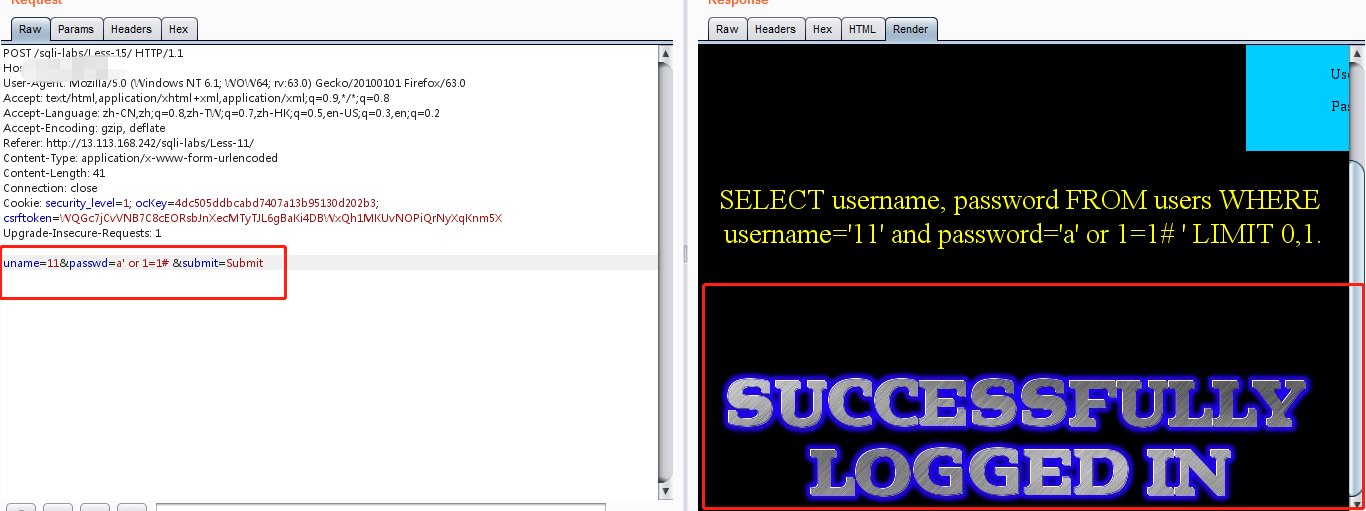This screenshot has height=511, width=1366.
Task: Switch to the Request Raw tab
Action: click(30, 29)
